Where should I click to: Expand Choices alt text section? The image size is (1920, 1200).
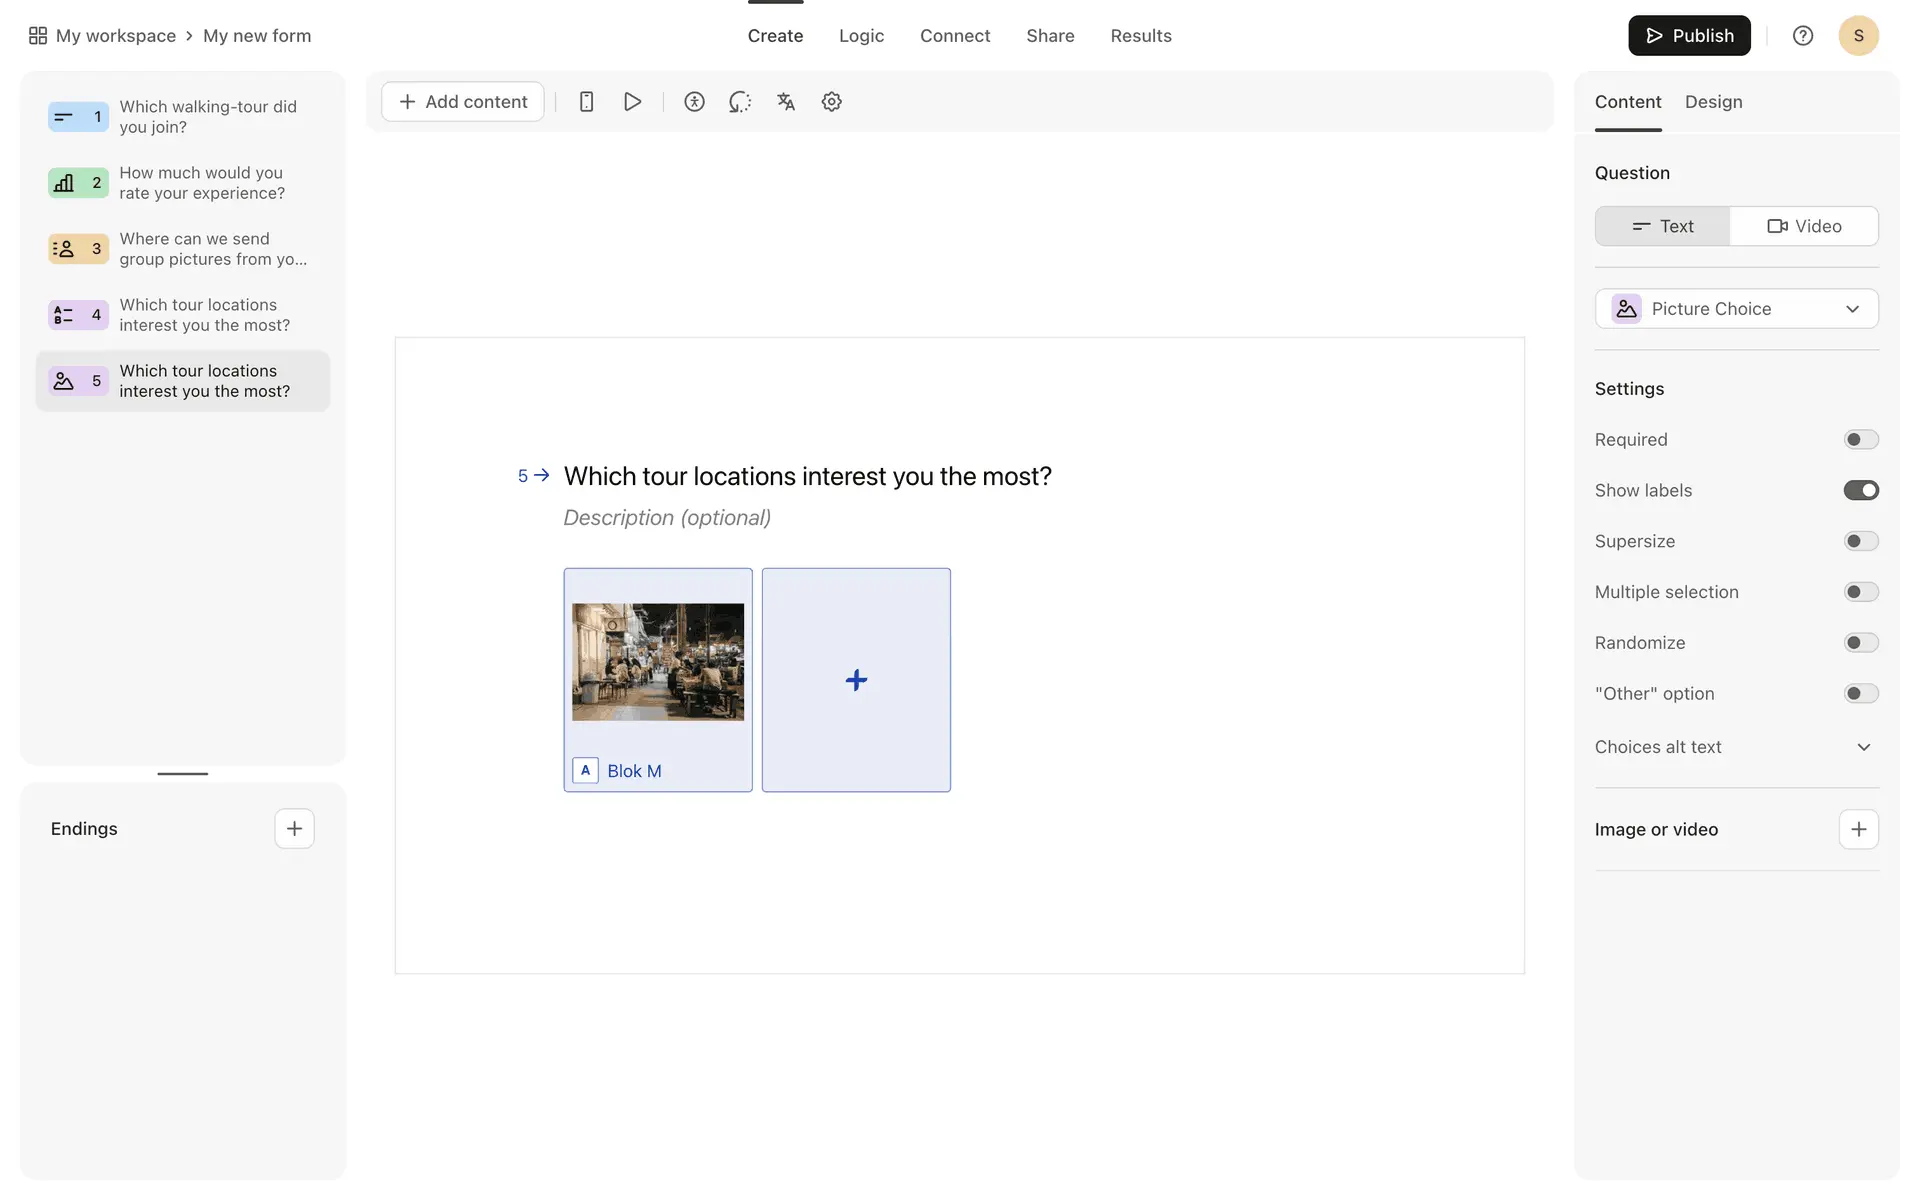pos(1863,747)
